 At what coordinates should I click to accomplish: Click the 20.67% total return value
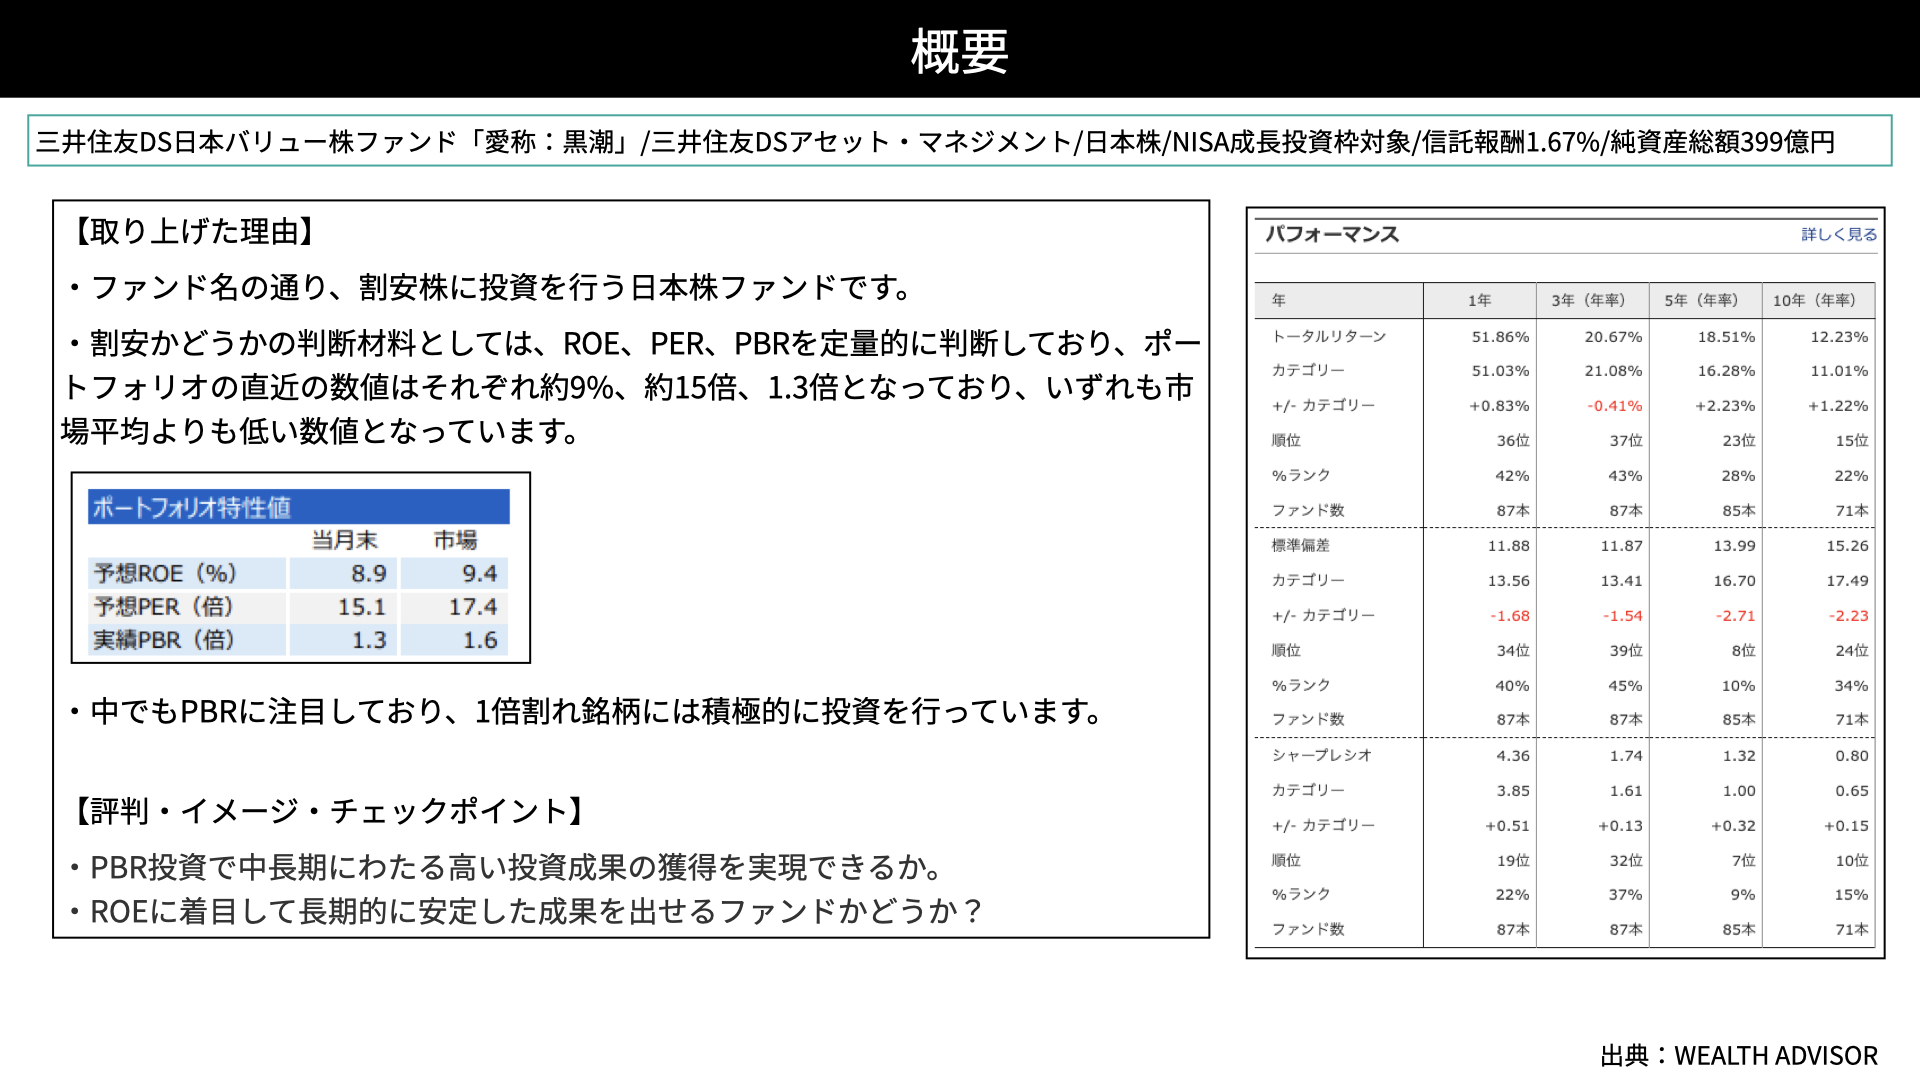point(1613,337)
